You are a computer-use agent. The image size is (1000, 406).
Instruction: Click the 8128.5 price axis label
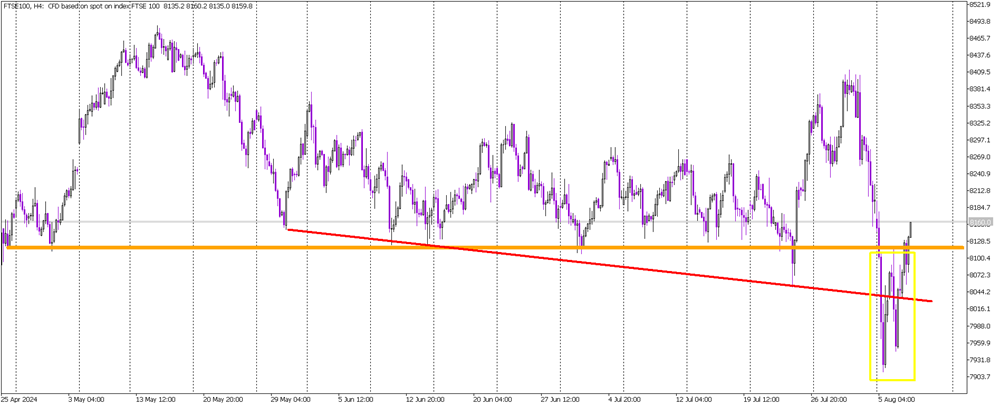(979, 242)
